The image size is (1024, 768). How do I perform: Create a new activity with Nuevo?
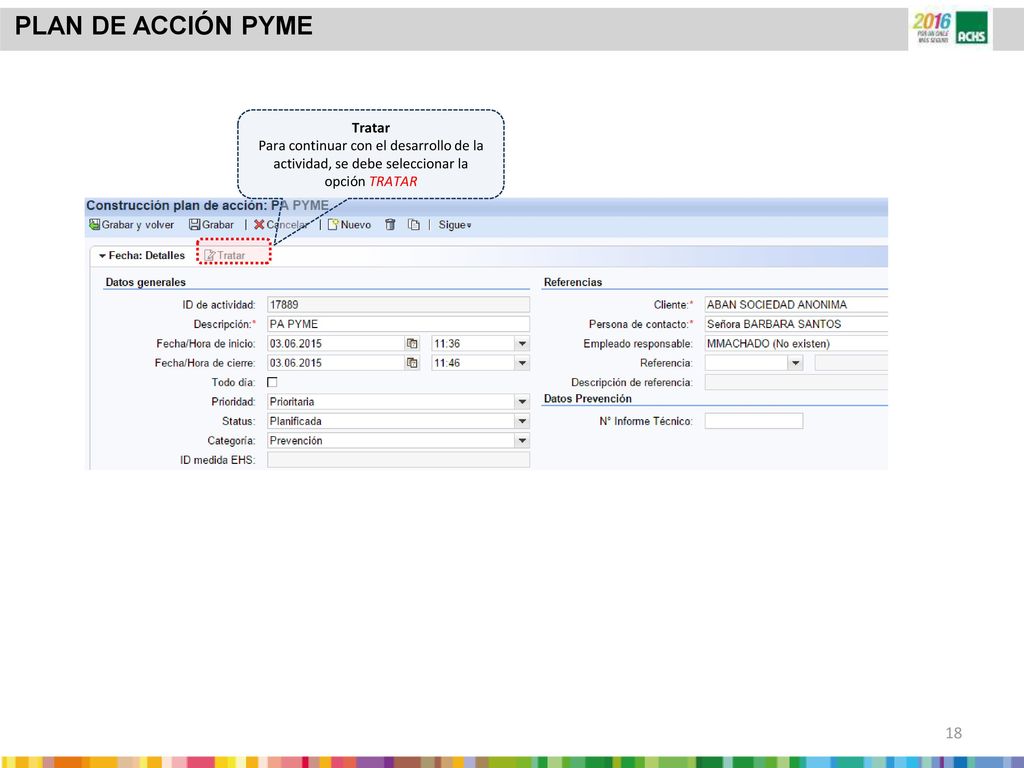349,225
